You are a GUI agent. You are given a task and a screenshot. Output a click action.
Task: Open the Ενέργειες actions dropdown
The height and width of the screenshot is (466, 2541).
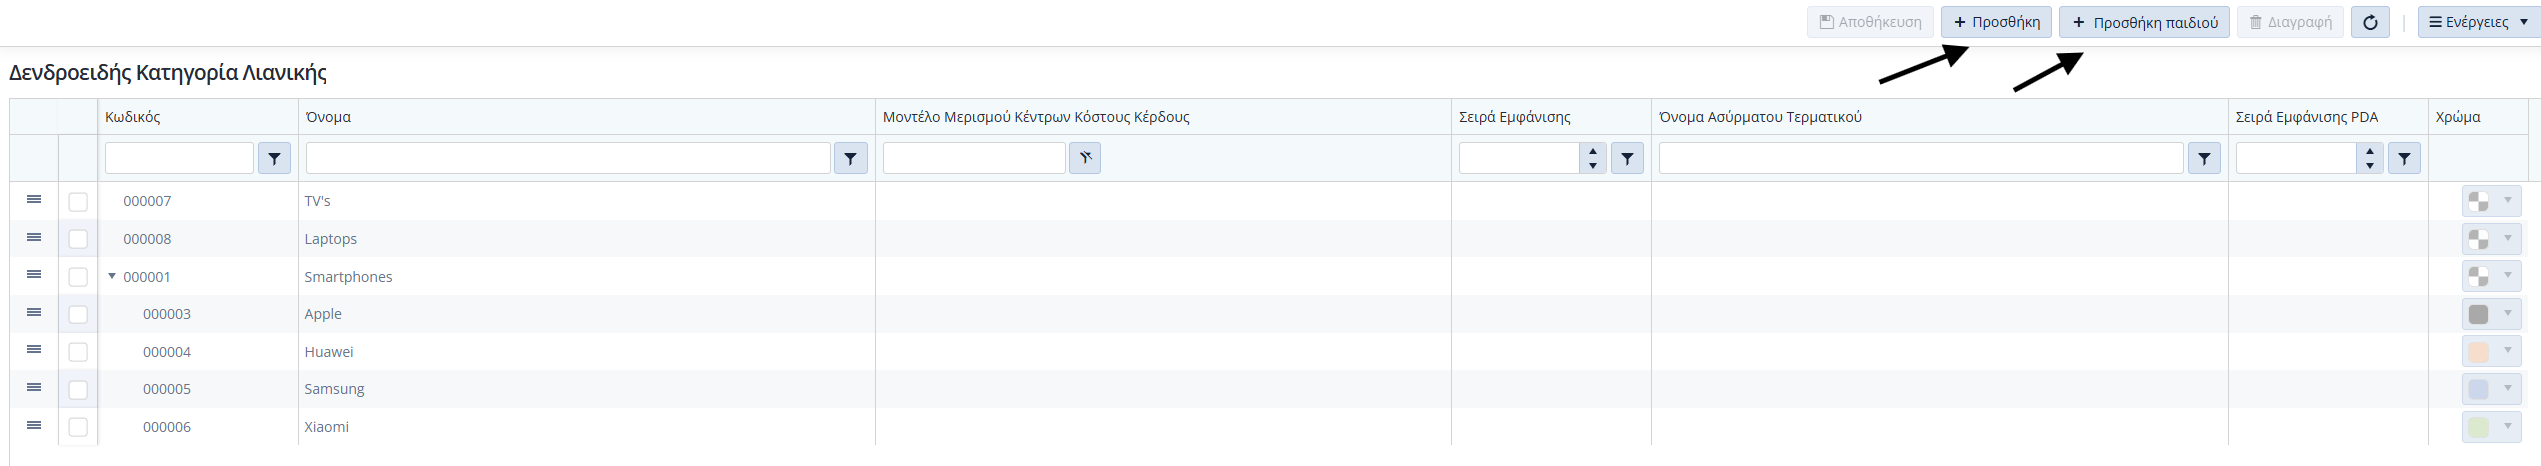pyautogui.click(x=2478, y=22)
